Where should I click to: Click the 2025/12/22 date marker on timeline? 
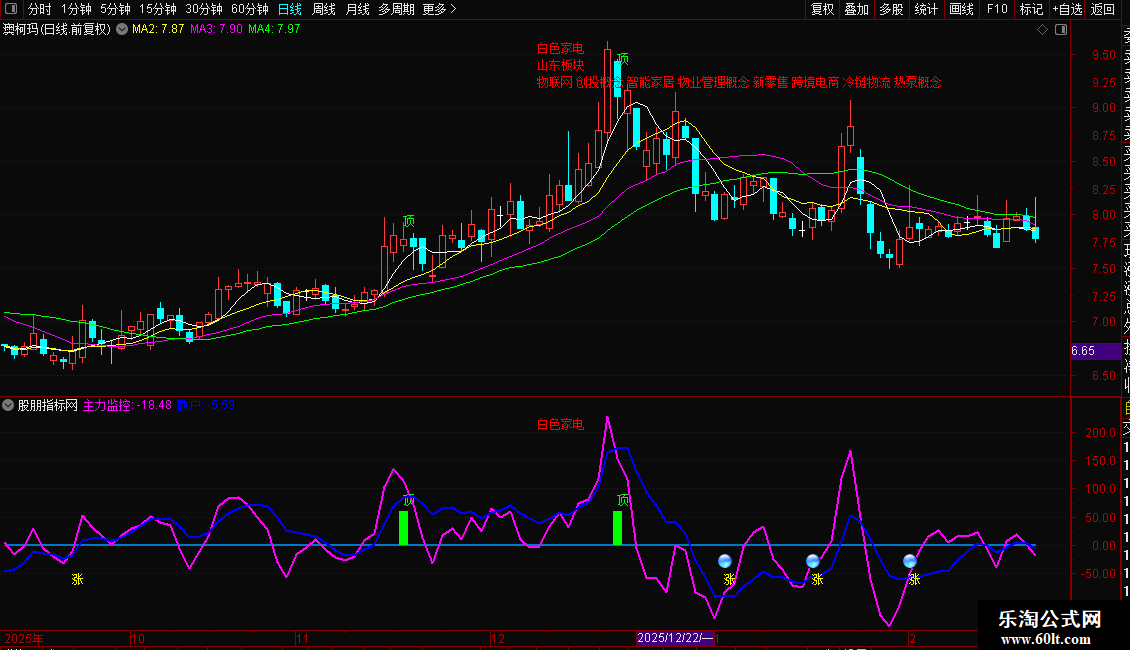tap(675, 638)
